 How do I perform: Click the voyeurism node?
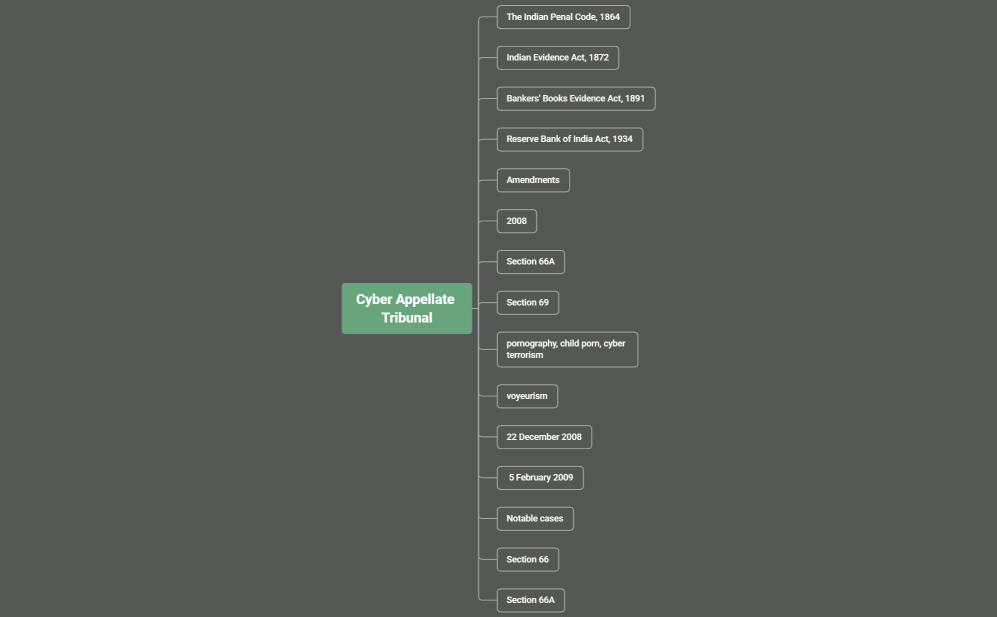pyautogui.click(x=527, y=396)
